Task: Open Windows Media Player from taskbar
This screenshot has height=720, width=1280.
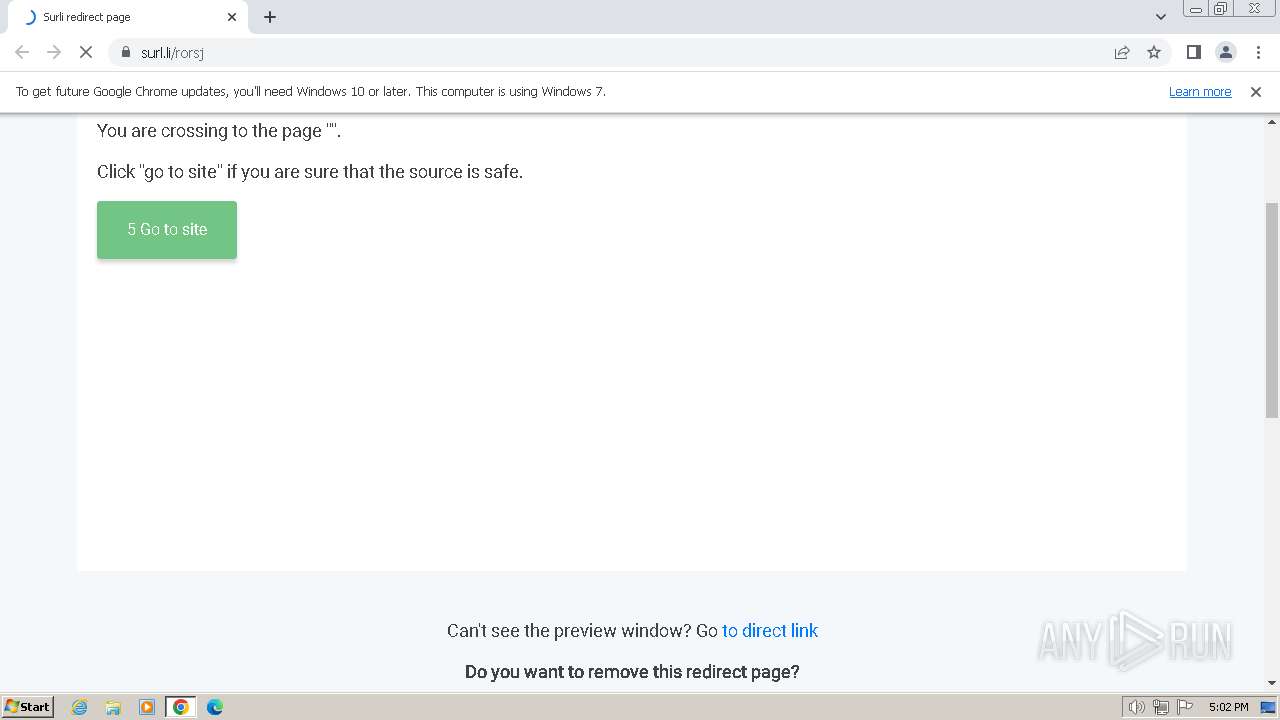Action: pos(147,707)
